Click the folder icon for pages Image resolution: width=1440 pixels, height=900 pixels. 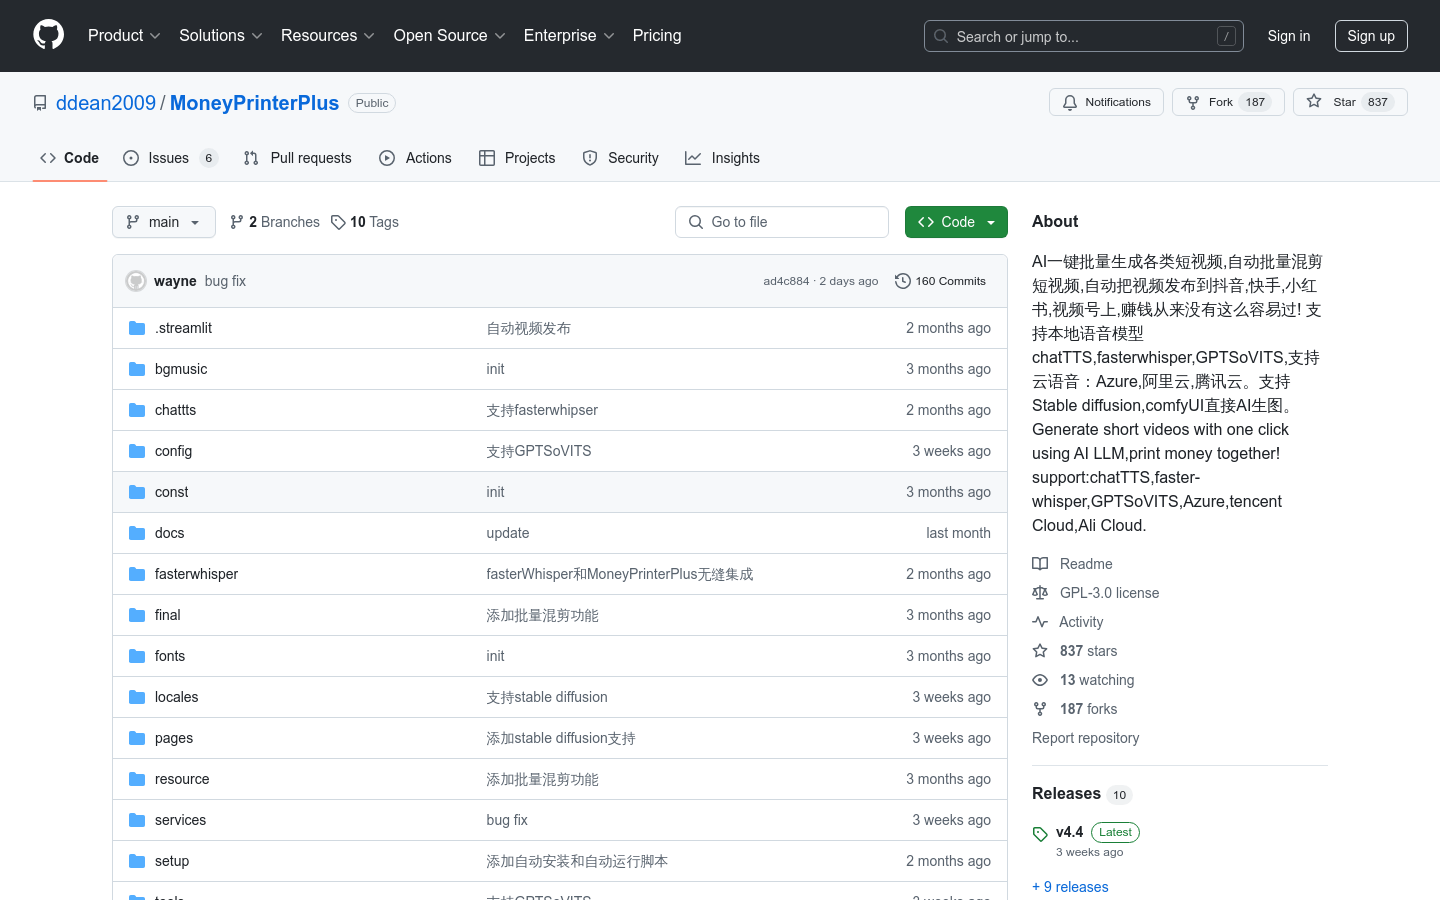click(x=137, y=738)
